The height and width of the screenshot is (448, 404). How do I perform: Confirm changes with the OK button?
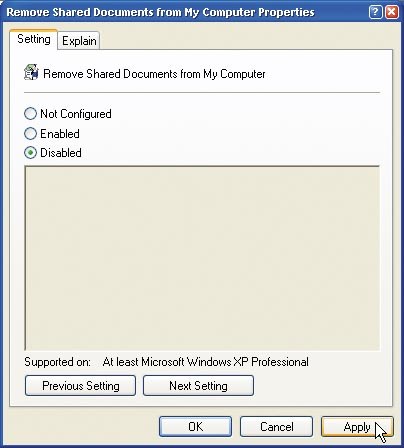click(195, 426)
